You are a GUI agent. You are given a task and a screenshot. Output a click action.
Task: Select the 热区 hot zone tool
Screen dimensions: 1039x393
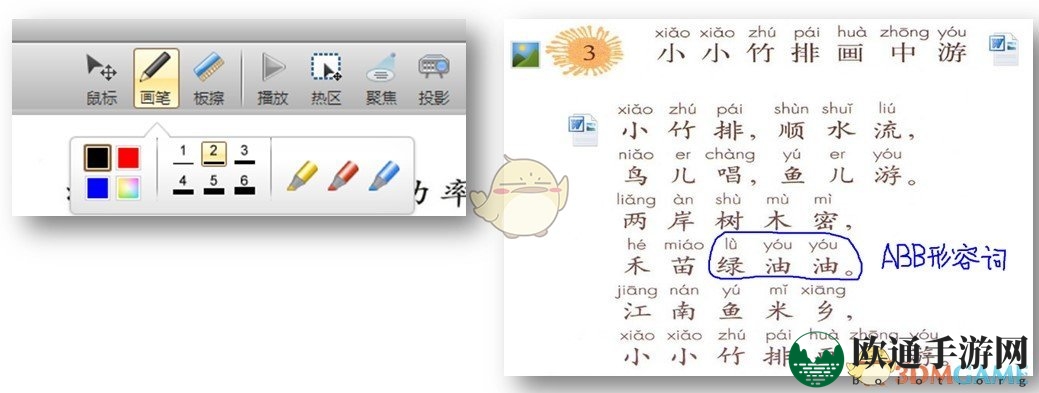tap(326, 79)
